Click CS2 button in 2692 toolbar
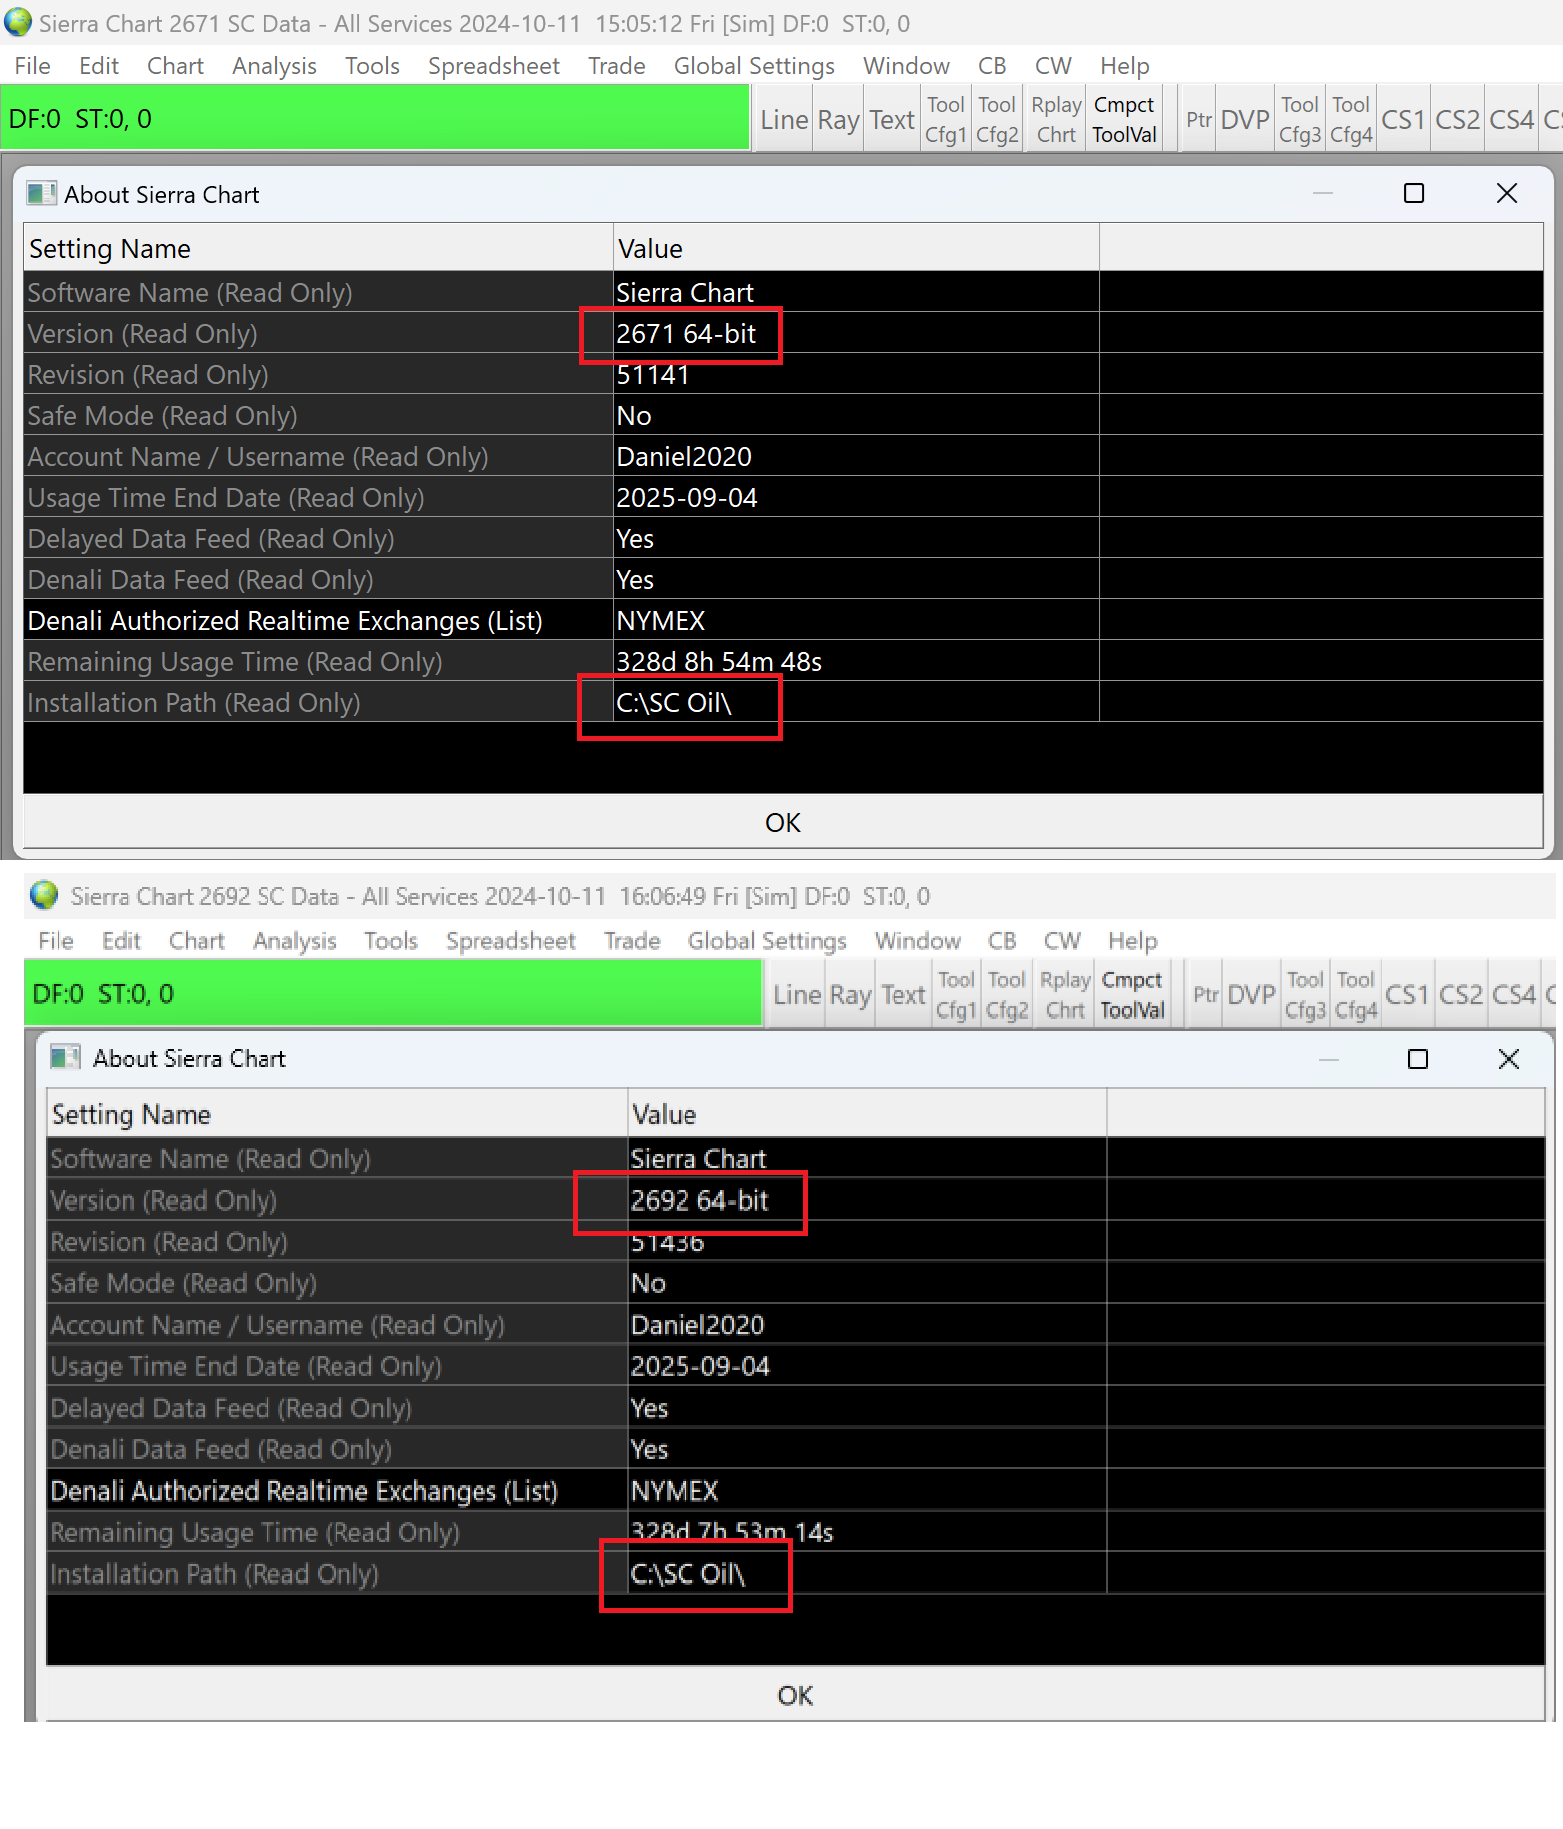The image size is (1563, 1829). (1461, 995)
